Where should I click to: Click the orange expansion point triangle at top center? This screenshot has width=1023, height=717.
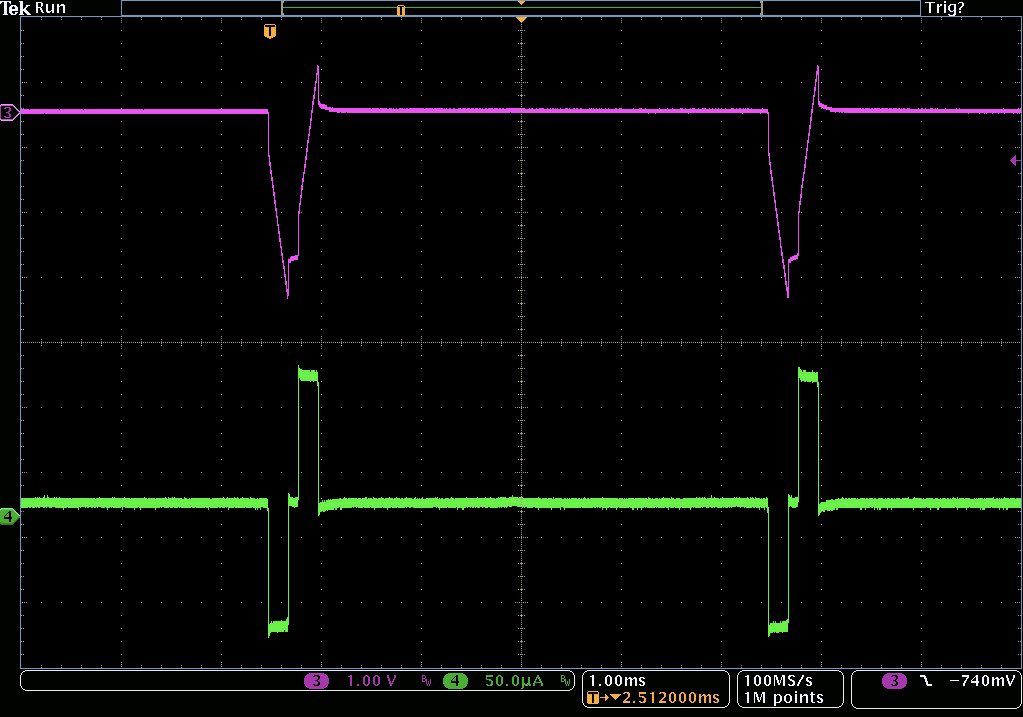(x=521, y=20)
